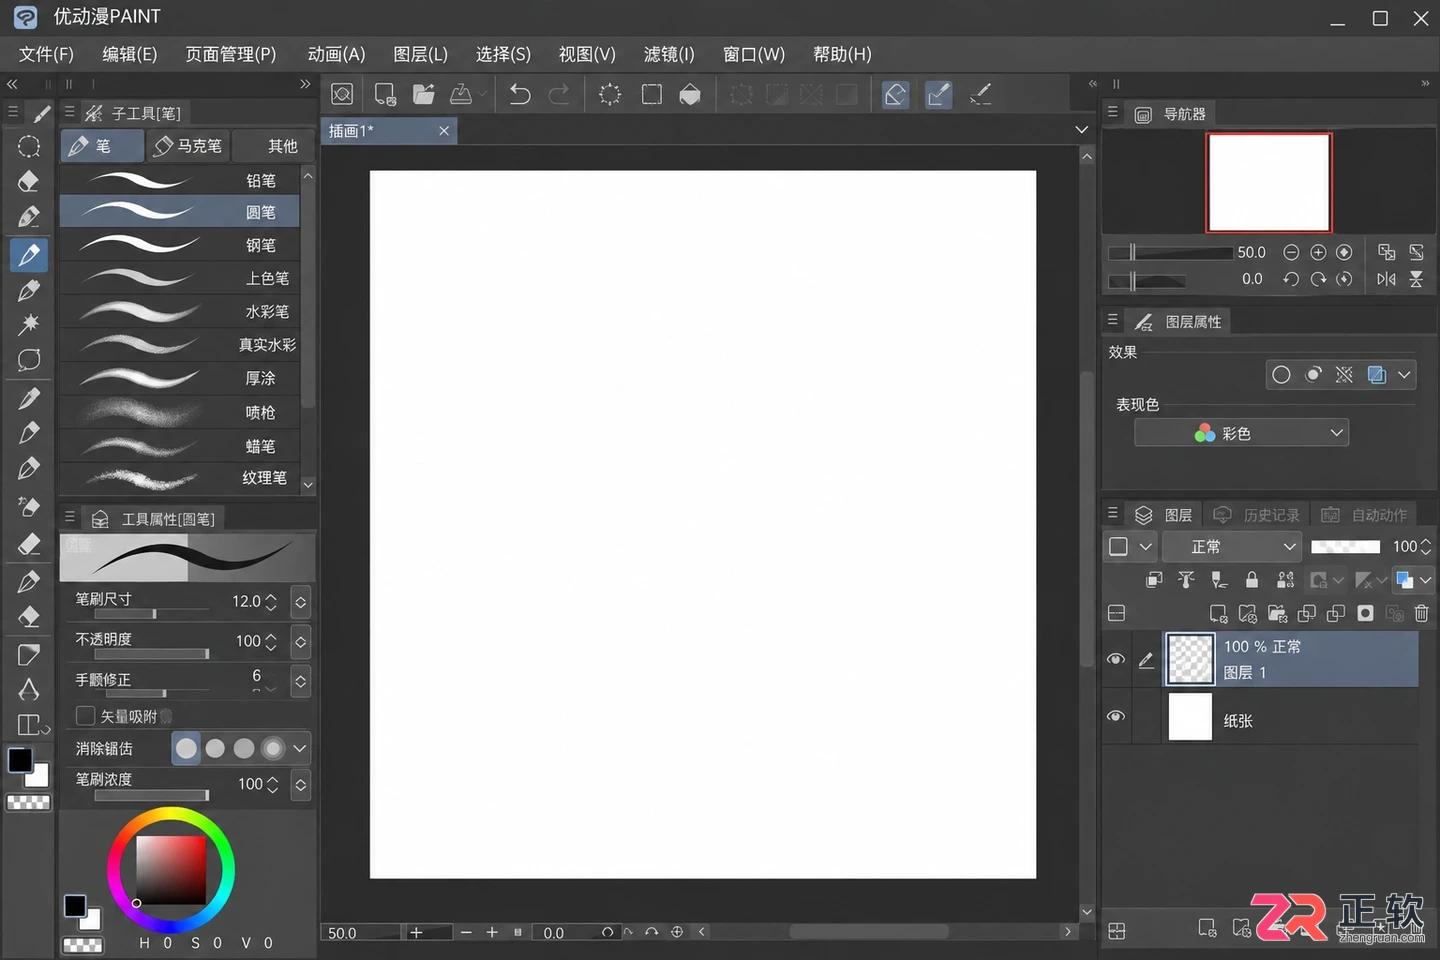Click the delete layer trash icon

pos(1421,613)
